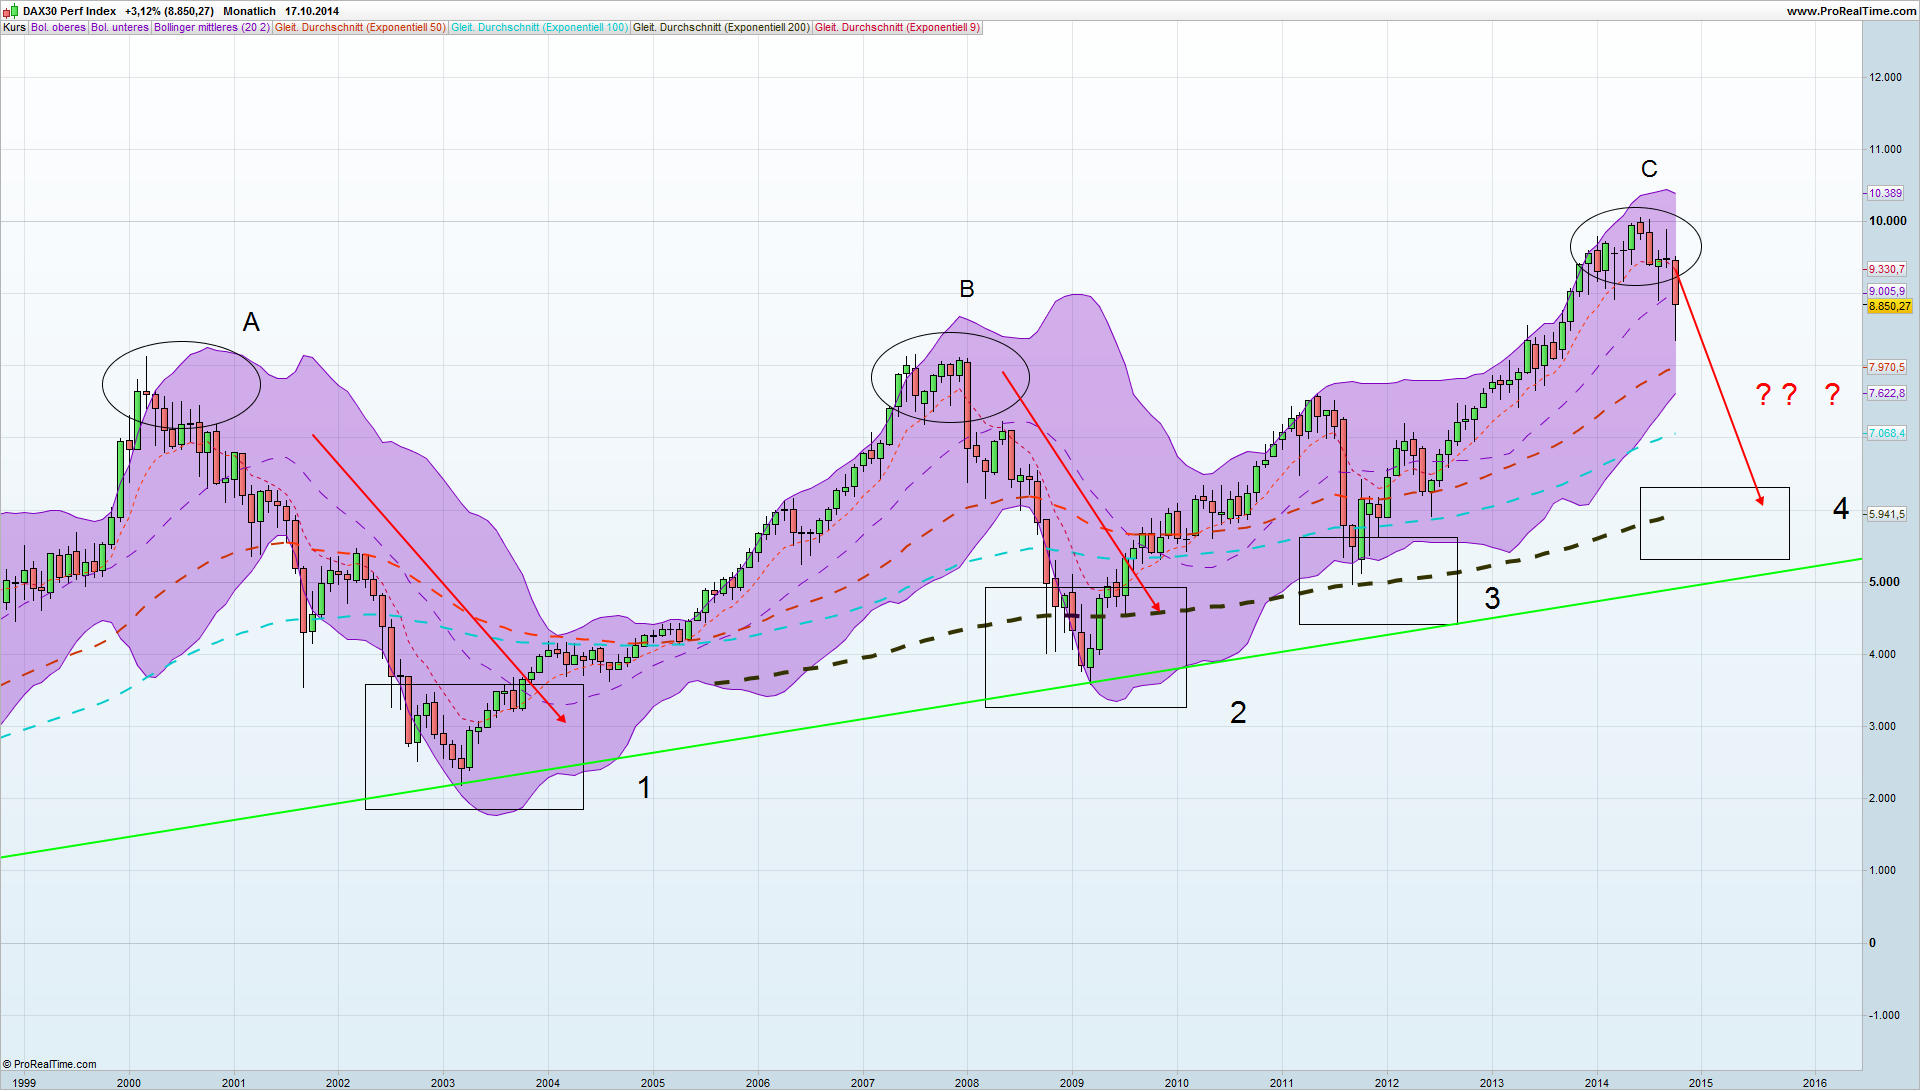Screen dimensions: 1920x1090
Task: Click the ProRealTime.com copyright notice
Action: pyautogui.click(x=50, y=1064)
